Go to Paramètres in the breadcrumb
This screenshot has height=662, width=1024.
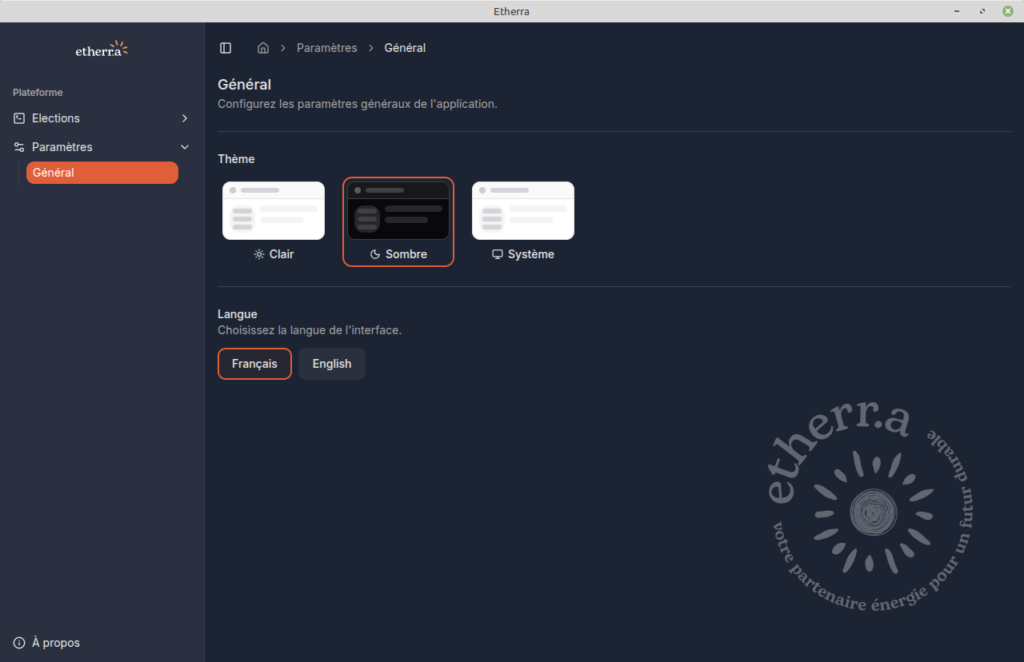coord(326,48)
